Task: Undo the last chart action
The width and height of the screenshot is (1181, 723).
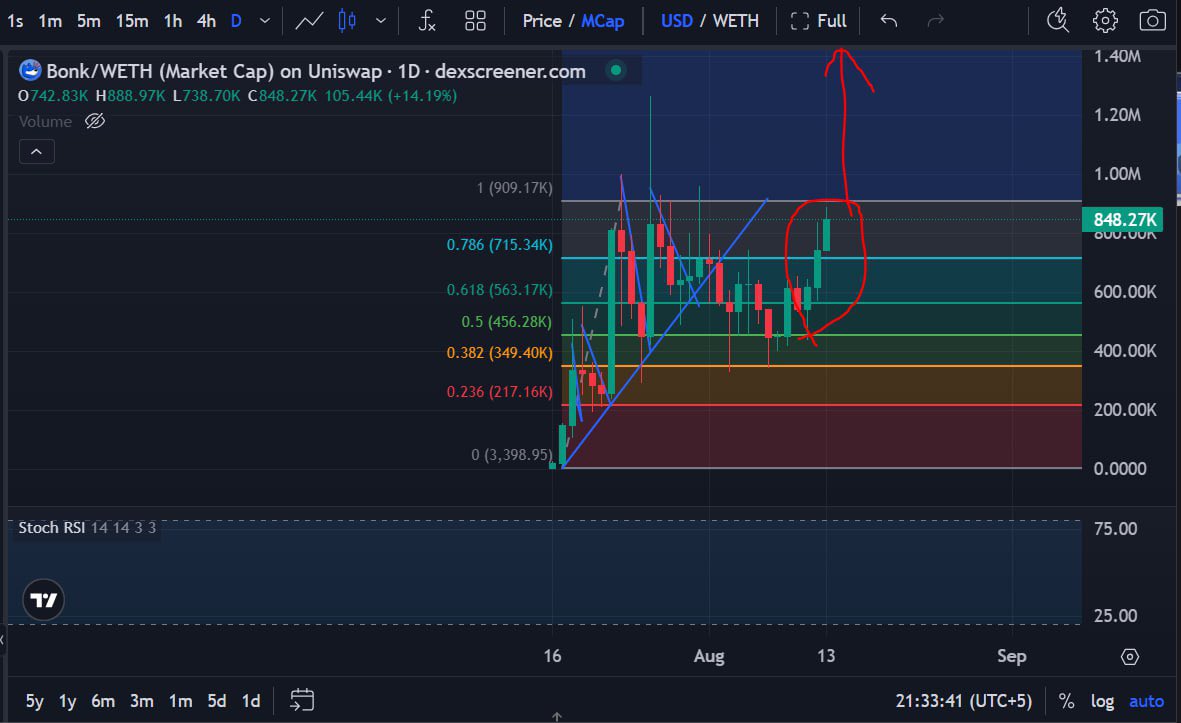Action: click(x=889, y=21)
